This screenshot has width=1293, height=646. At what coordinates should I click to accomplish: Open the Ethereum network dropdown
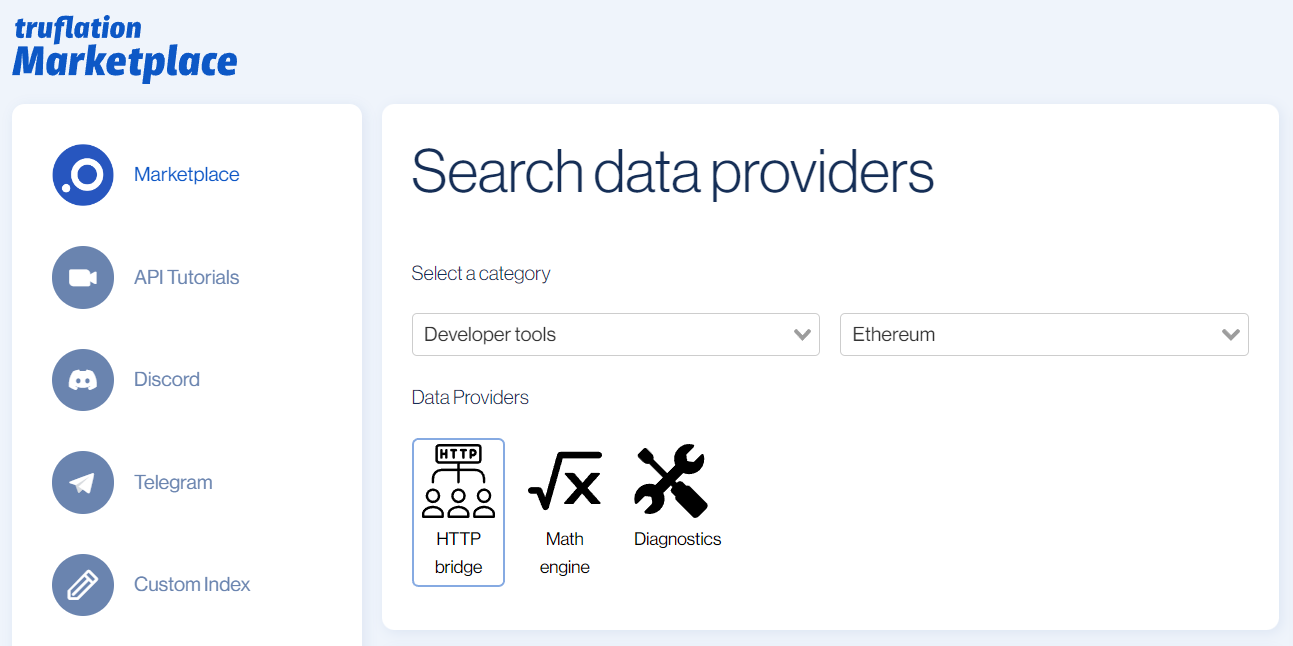[1044, 334]
